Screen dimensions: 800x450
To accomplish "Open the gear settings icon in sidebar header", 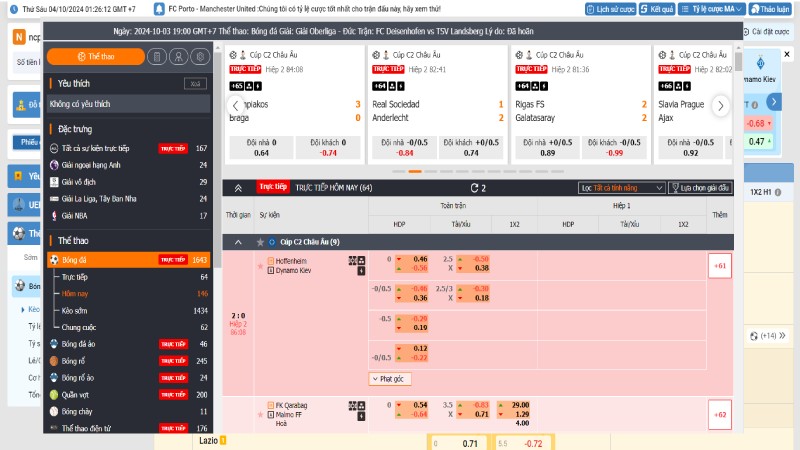I will 200,57.
